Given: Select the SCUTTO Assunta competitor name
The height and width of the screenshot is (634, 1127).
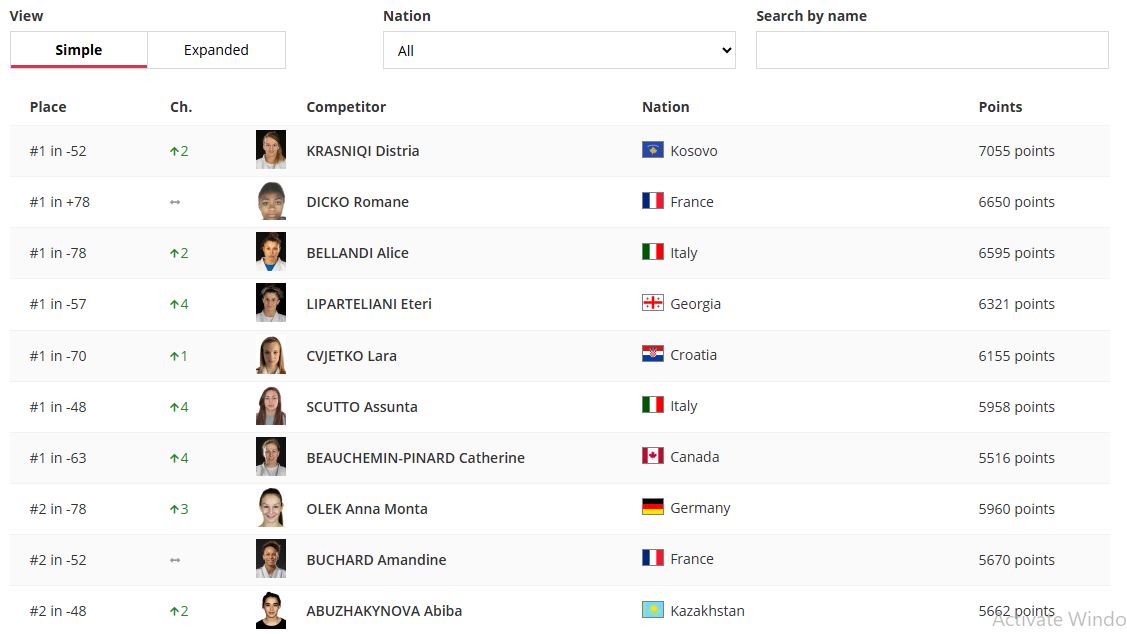Looking at the screenshot, I should click(362, 407).
